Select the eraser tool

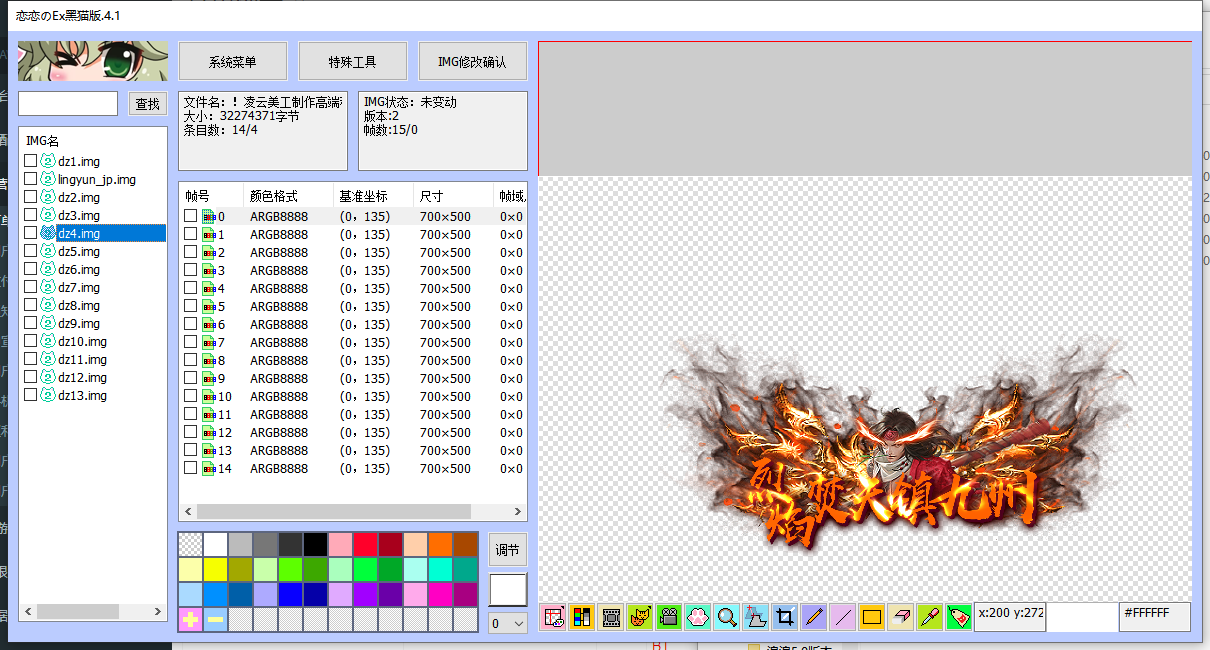898,617
